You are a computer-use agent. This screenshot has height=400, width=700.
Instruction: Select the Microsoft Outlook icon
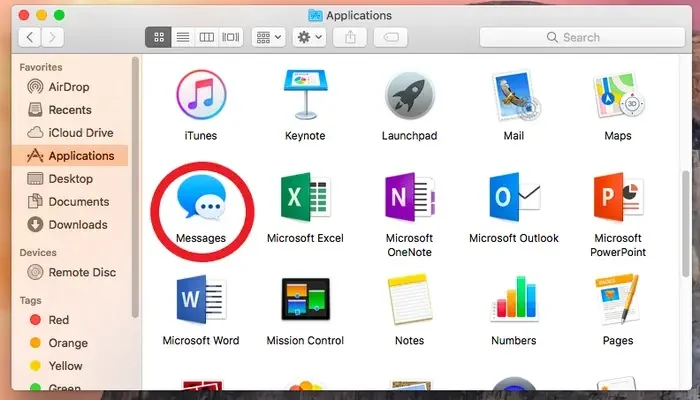coord(514,197)
